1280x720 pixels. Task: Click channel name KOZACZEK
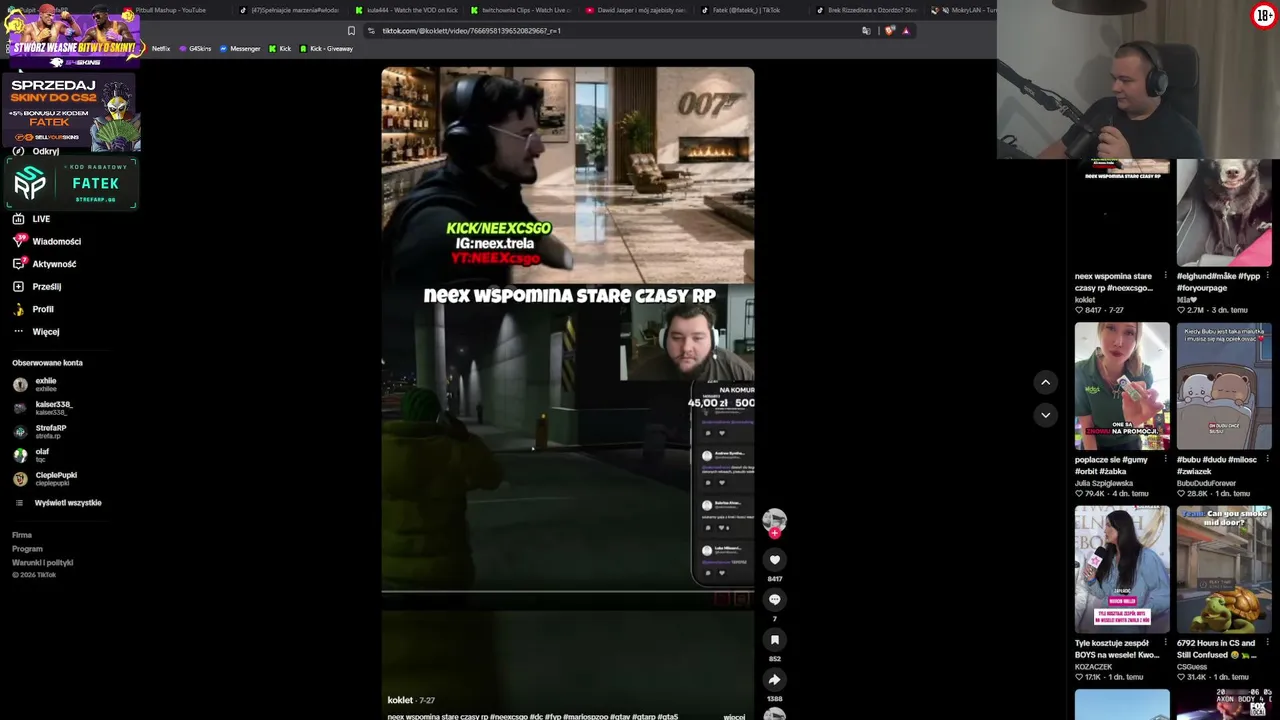1093,667
